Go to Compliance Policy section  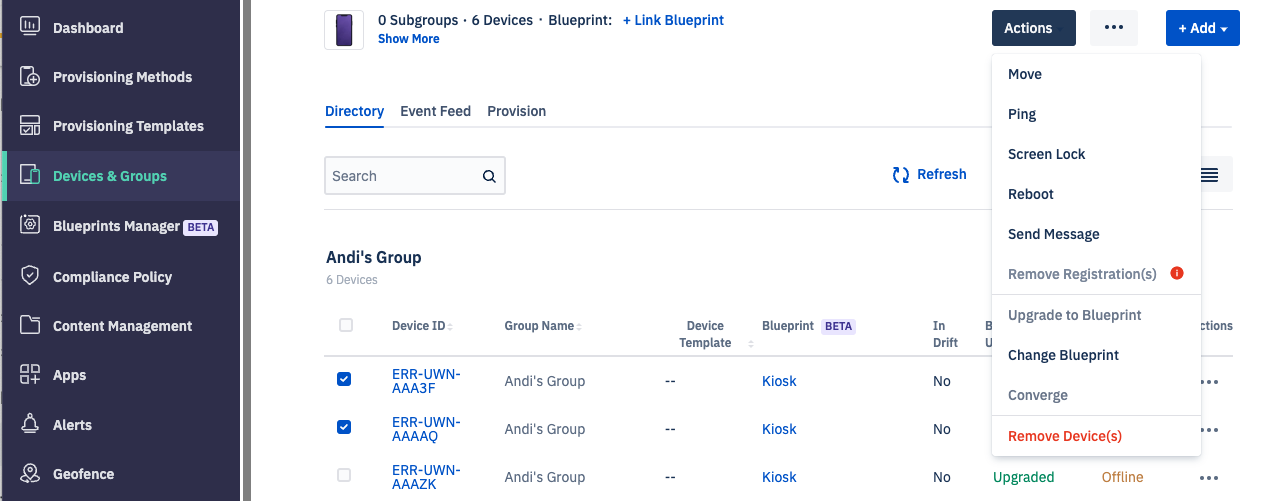tap(121, 276)
